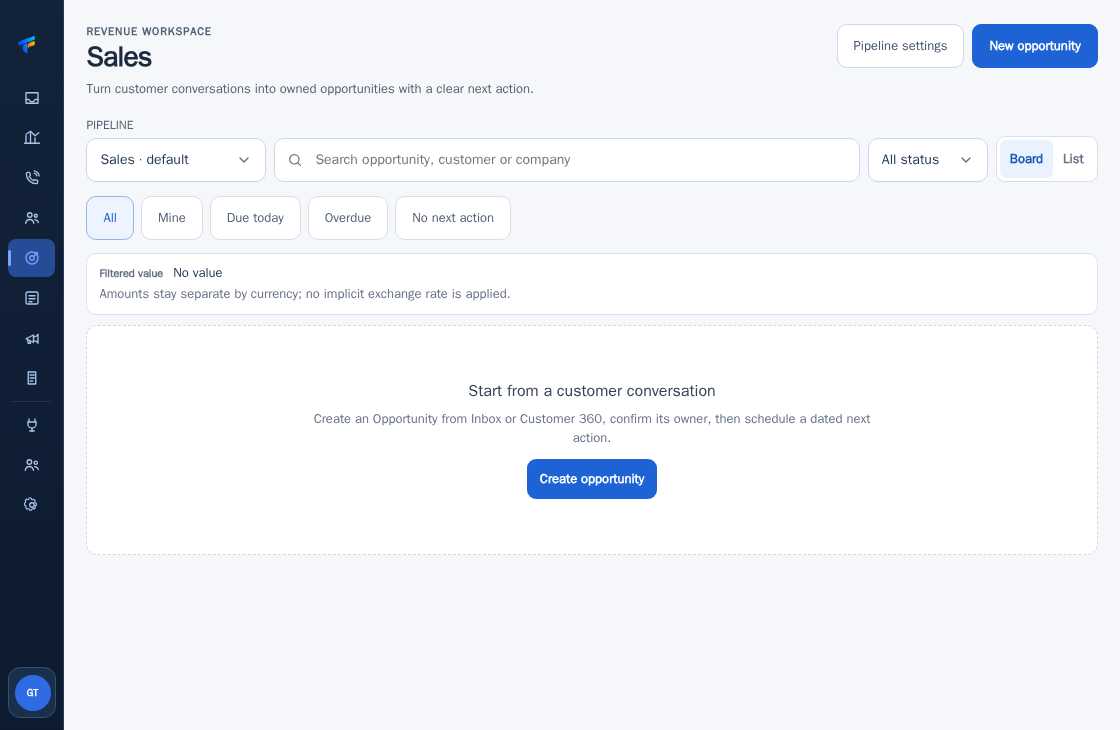
Task: Open the team people icon below the plug icon
Action: pyautogui.click(x=31, y=465)
